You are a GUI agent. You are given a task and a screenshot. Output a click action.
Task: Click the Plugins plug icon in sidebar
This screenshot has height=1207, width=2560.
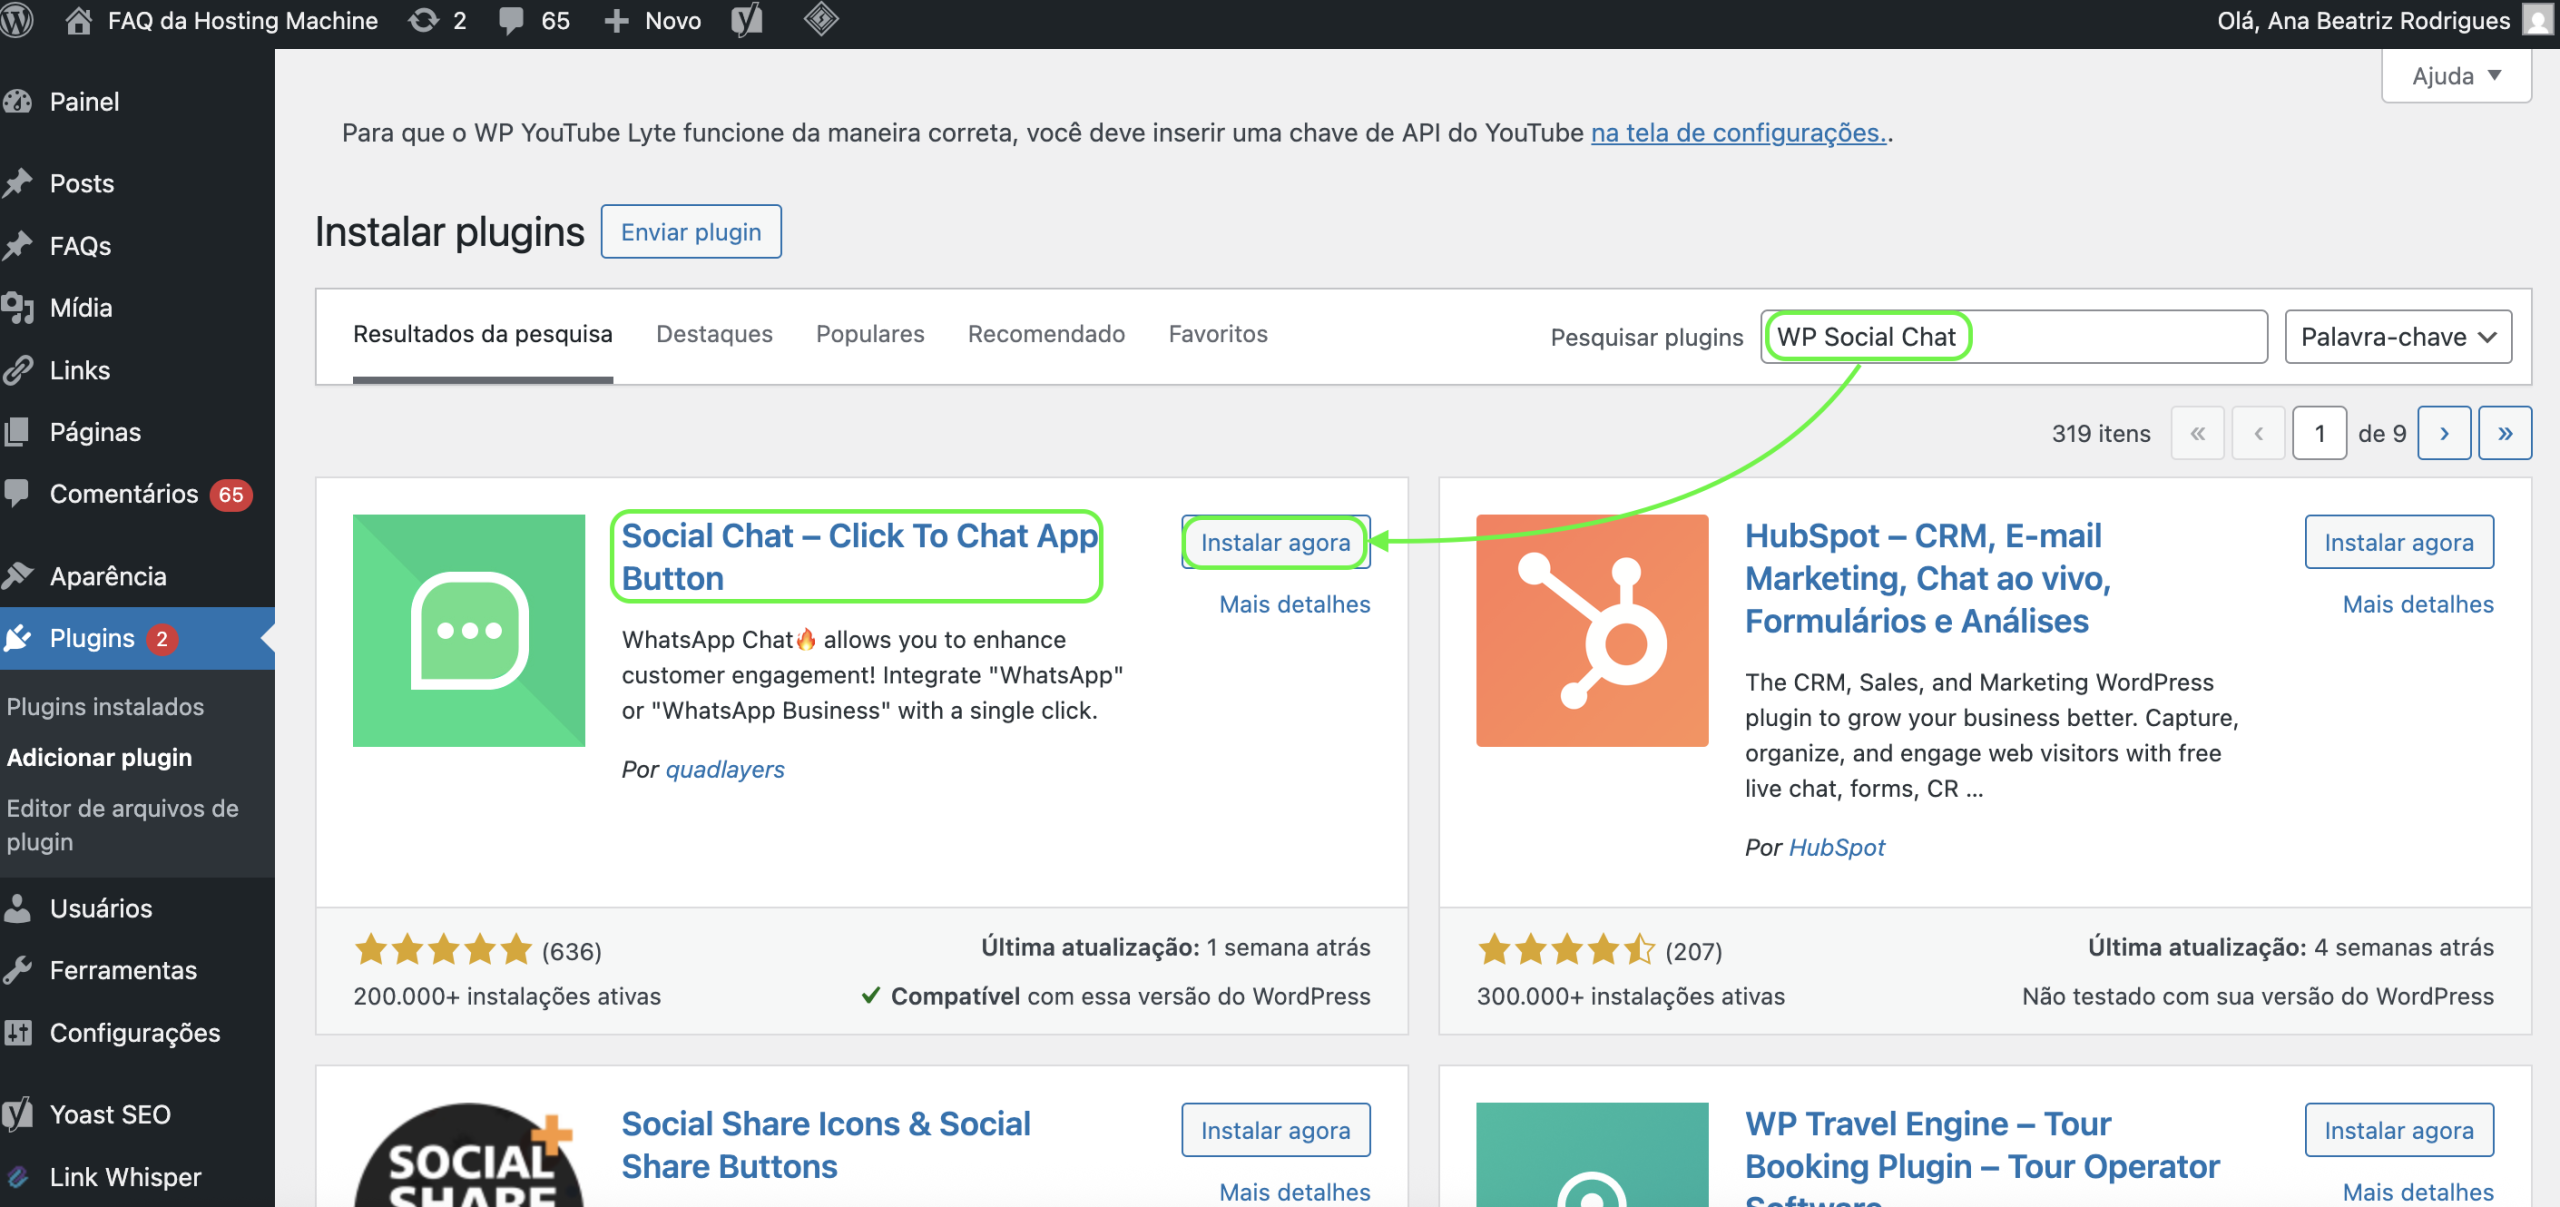pos(17,638)
